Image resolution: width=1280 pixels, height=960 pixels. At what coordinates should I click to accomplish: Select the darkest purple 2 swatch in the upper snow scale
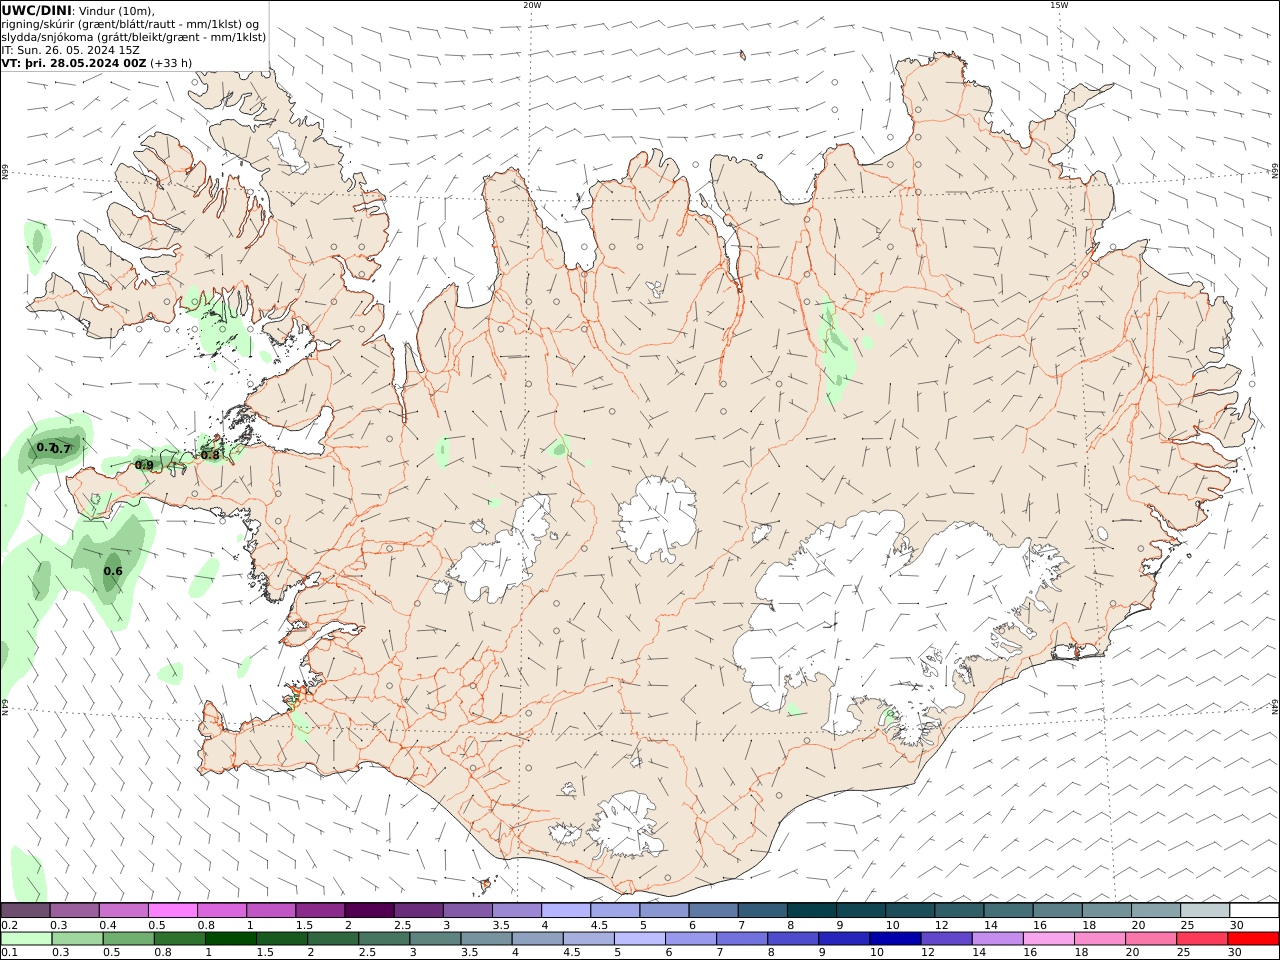tap(369, 911)
